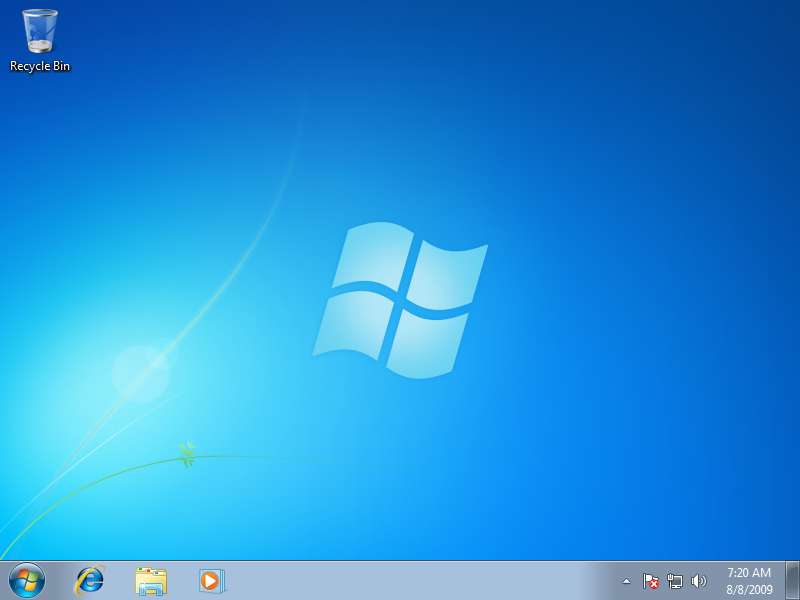Image resolution: width=800 pixels, height=600 pixels.
Task: Click the 8/8/2009 date in tray
Action: click(749, 589)
